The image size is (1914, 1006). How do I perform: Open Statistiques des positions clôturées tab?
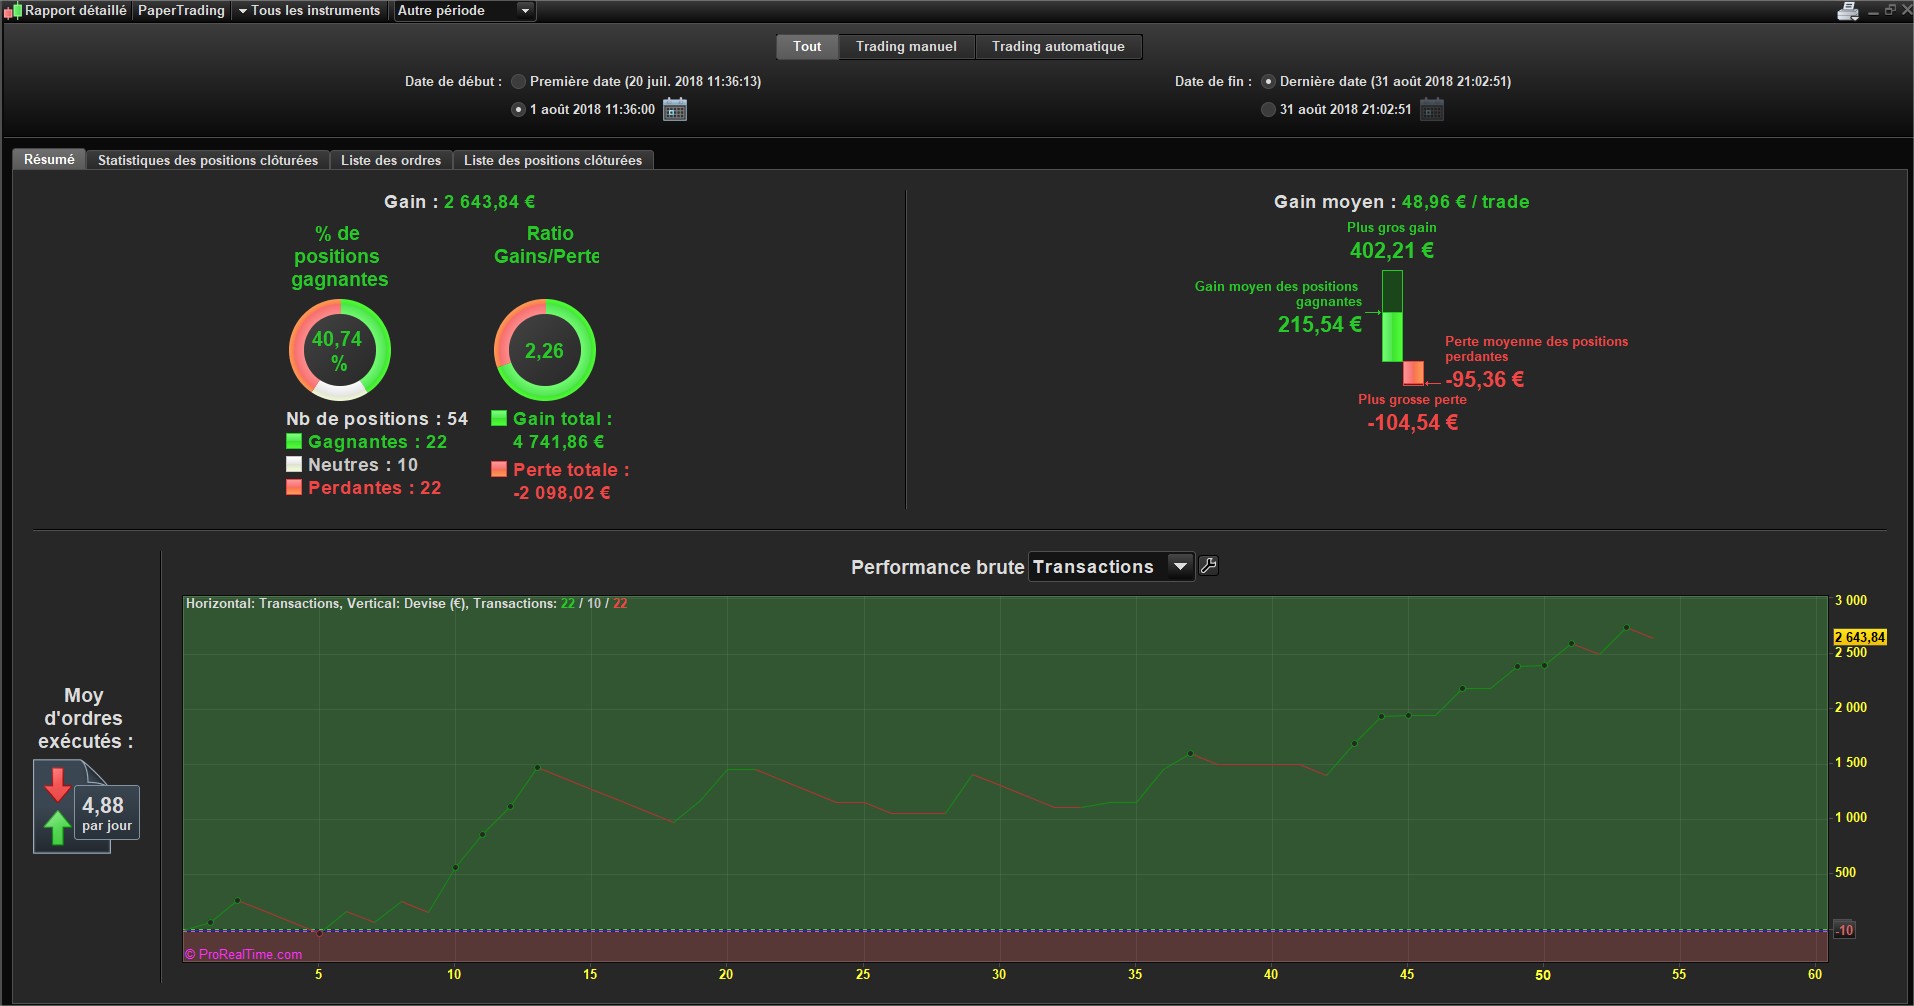click(208, 160)
